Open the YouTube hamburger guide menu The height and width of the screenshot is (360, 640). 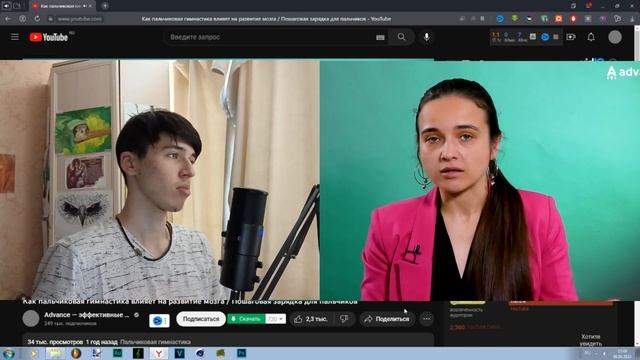[15, 37]
